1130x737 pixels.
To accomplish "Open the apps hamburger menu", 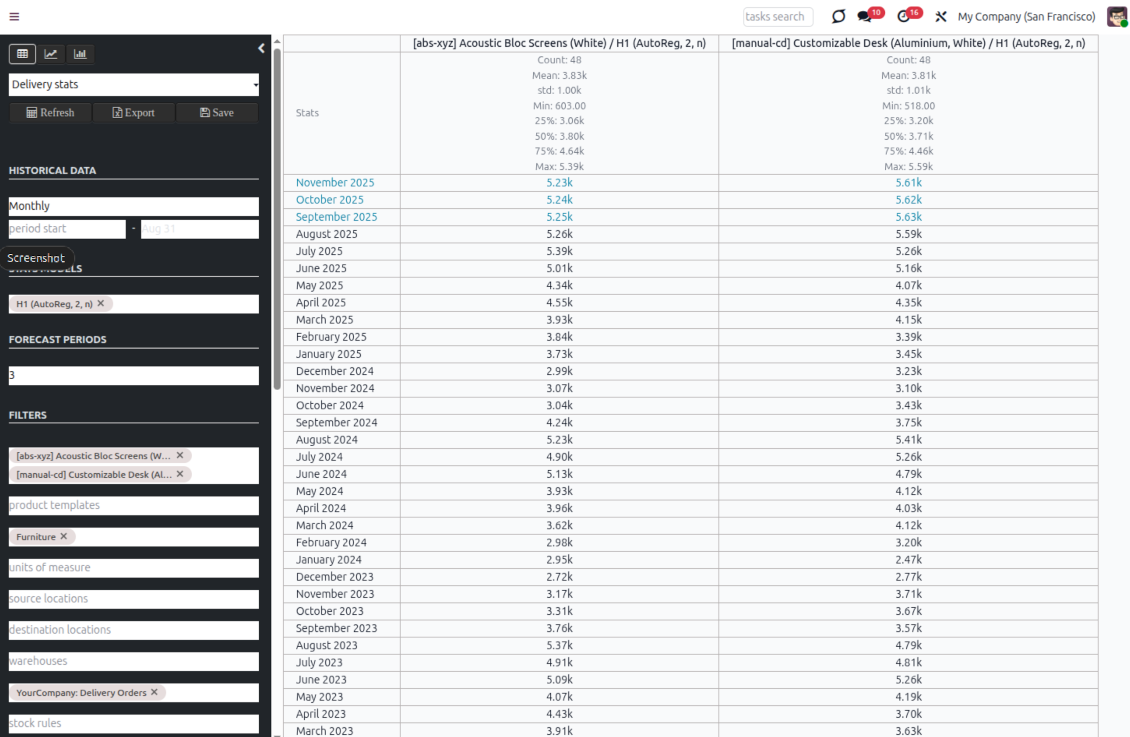I will click(x=14, y=16).
